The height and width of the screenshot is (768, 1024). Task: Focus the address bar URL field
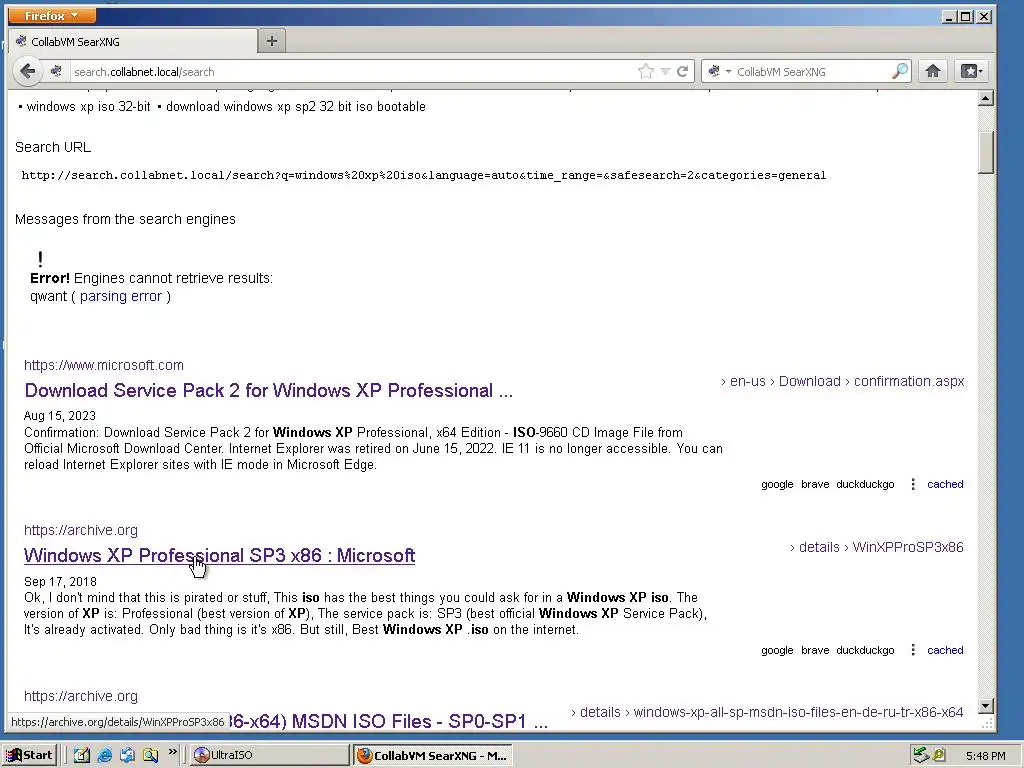coord(353,71)
